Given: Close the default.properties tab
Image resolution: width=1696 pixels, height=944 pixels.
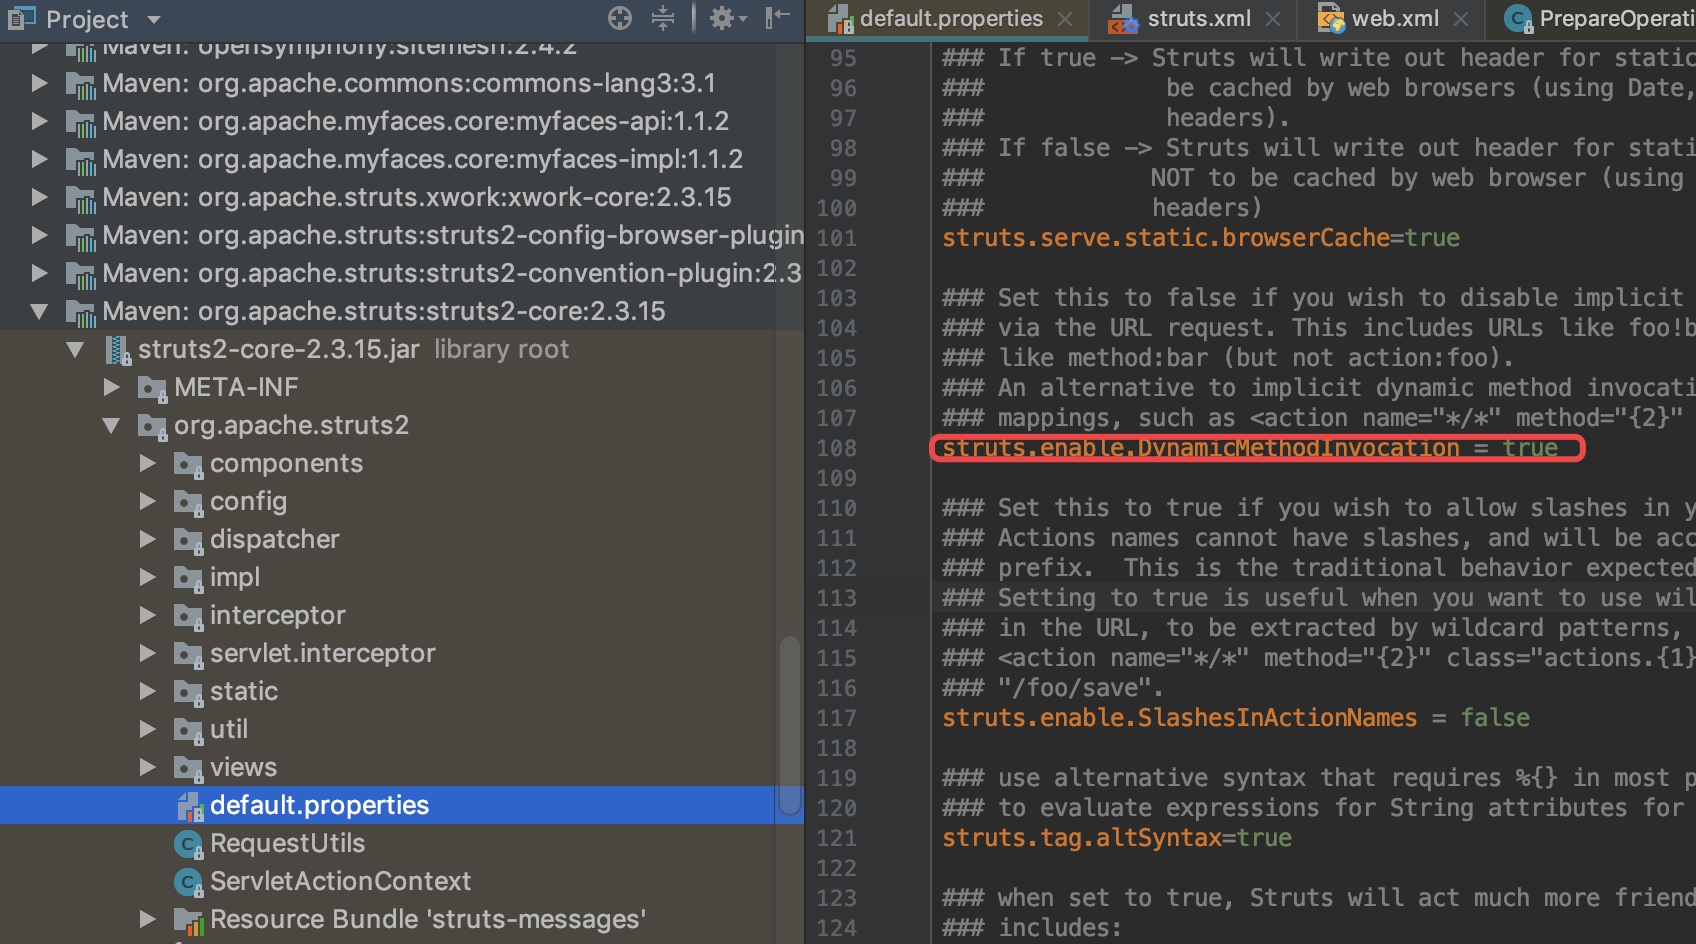Looking at the screenshot, I should point(1066,19).
